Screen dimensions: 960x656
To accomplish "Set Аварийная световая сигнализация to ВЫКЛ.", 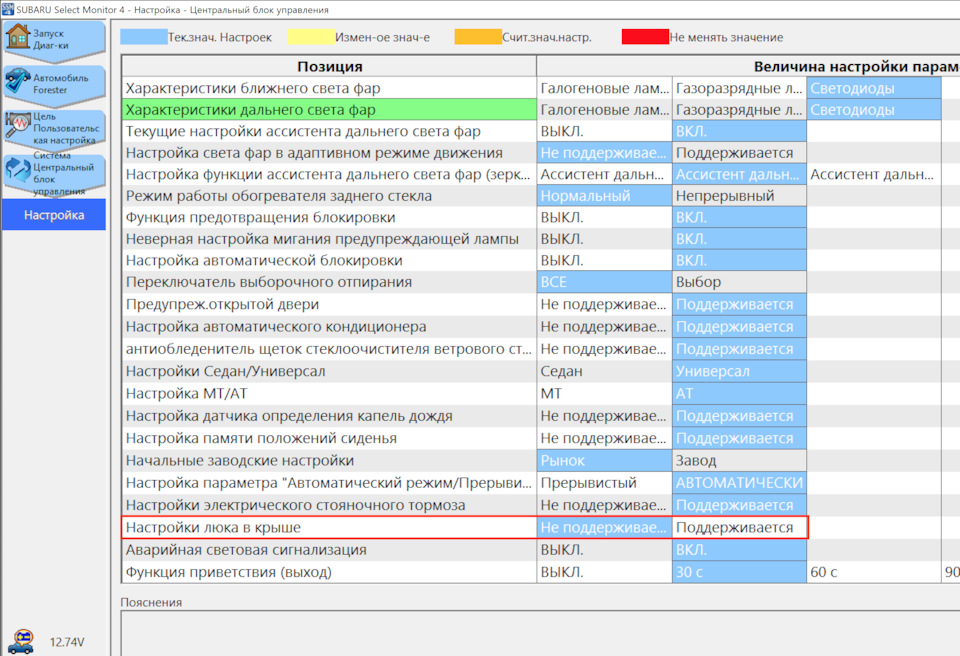I will coord(604,549).
